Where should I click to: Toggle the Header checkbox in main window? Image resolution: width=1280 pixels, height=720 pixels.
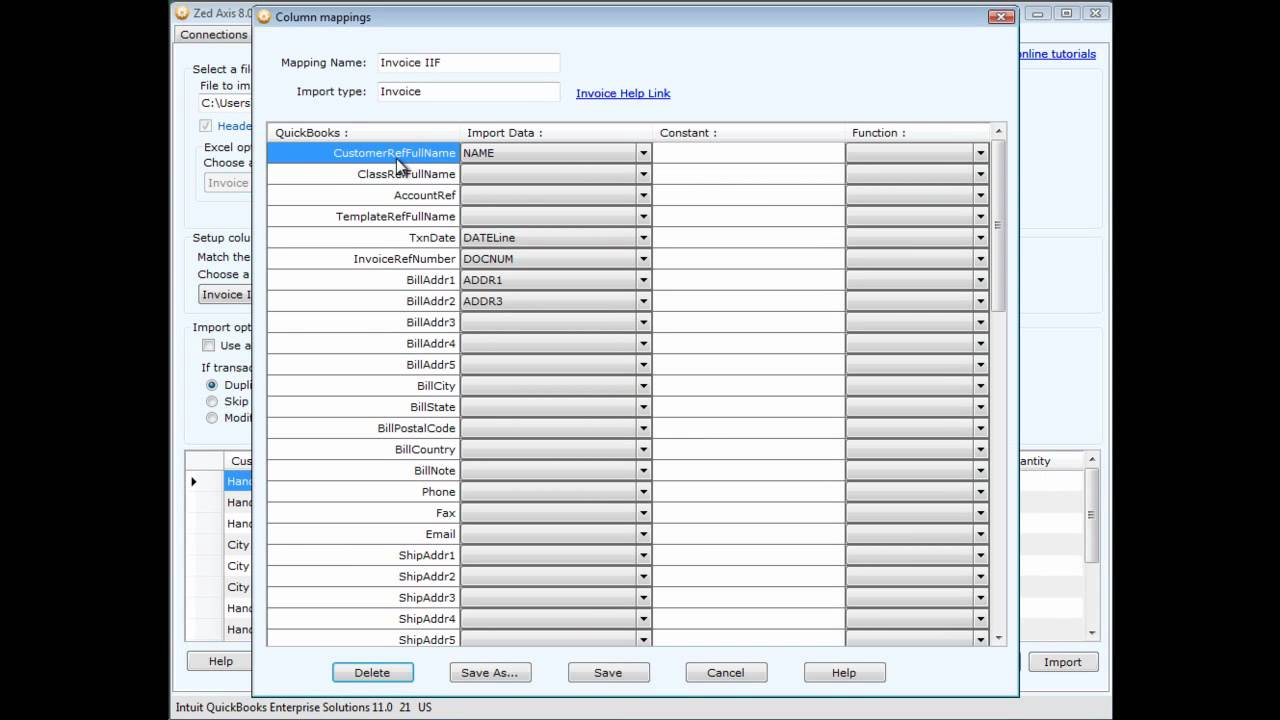206,126
